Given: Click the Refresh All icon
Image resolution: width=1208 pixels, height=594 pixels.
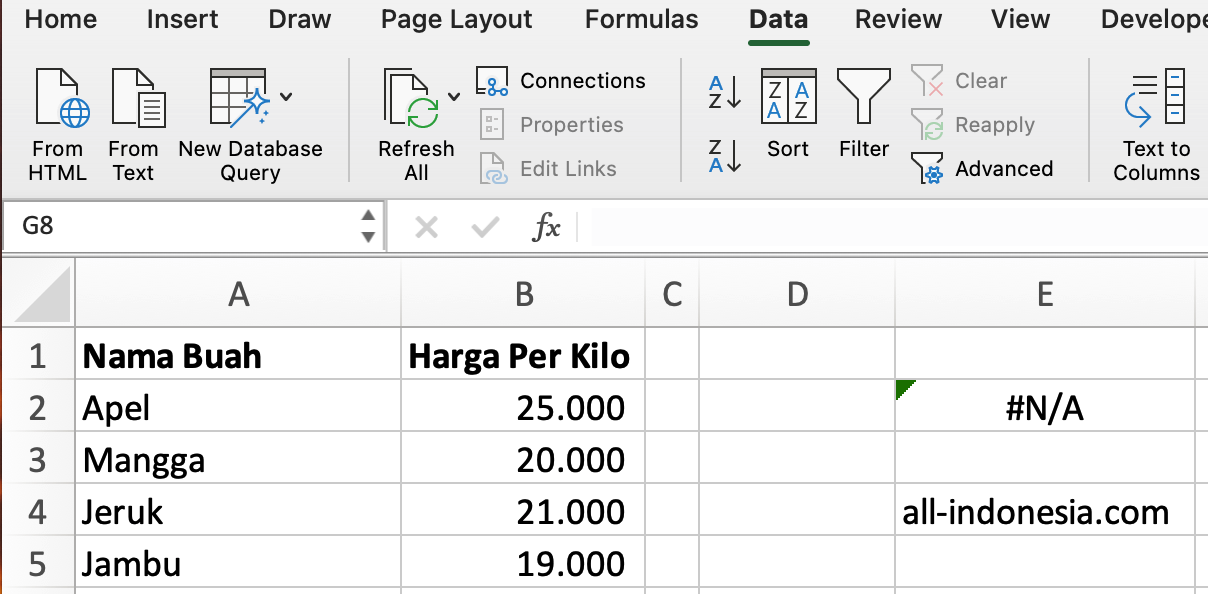Looking at the screenshot, I should click(x=411, y=100).
